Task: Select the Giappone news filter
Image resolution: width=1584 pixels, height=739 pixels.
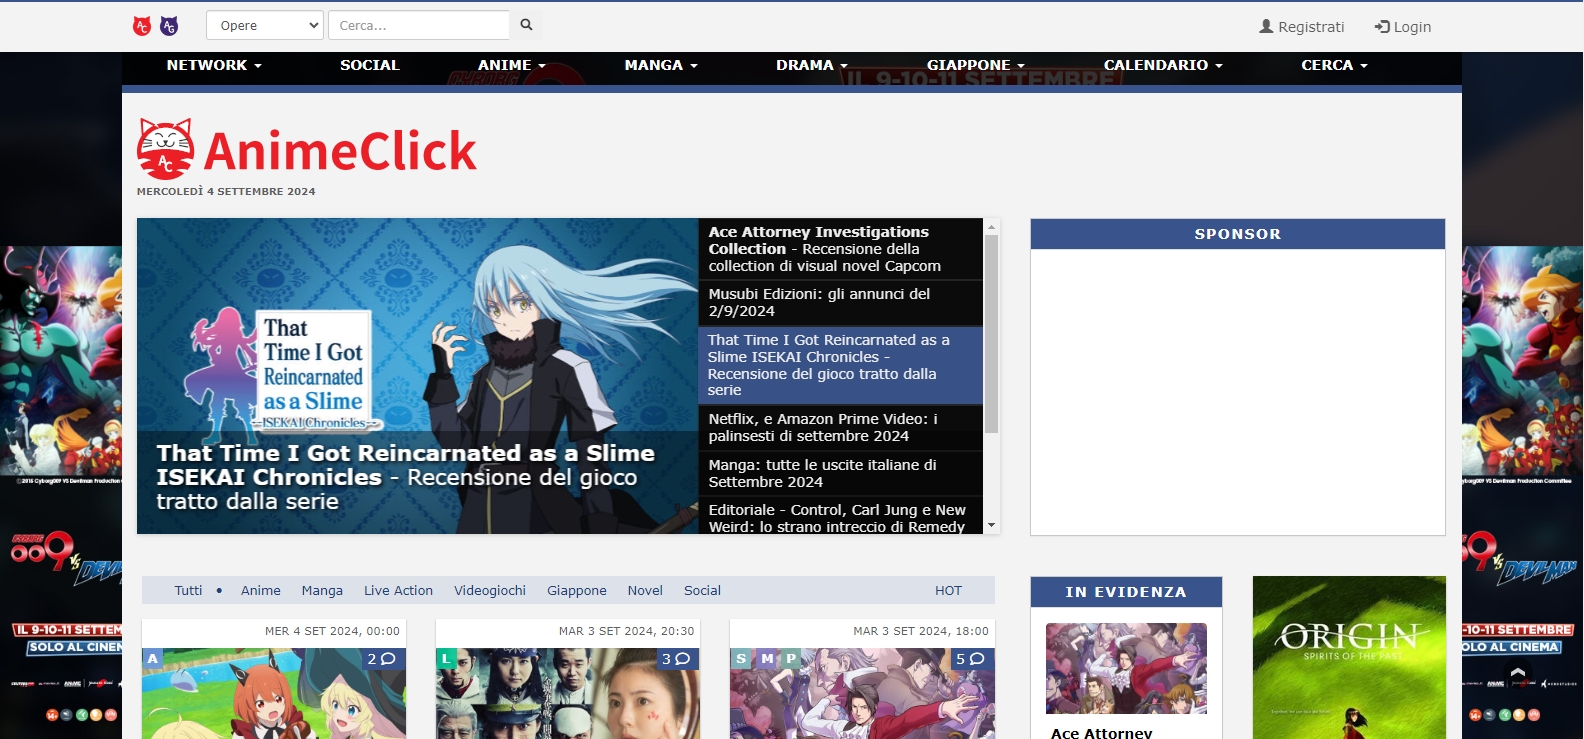Action: pyautogui.click(x=577, y=591)
